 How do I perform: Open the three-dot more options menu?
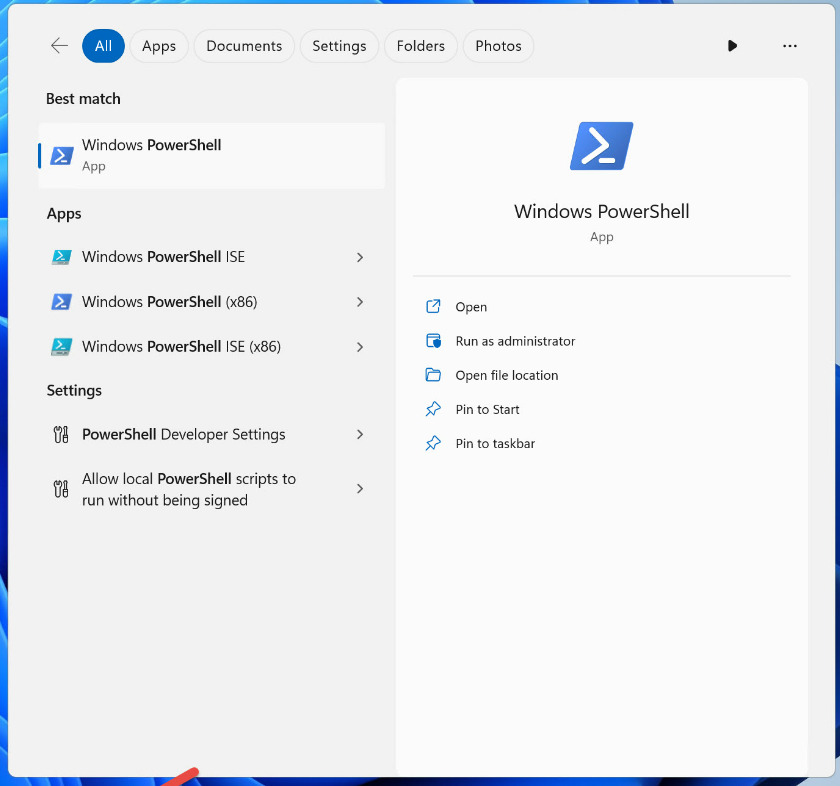point(790,46)
